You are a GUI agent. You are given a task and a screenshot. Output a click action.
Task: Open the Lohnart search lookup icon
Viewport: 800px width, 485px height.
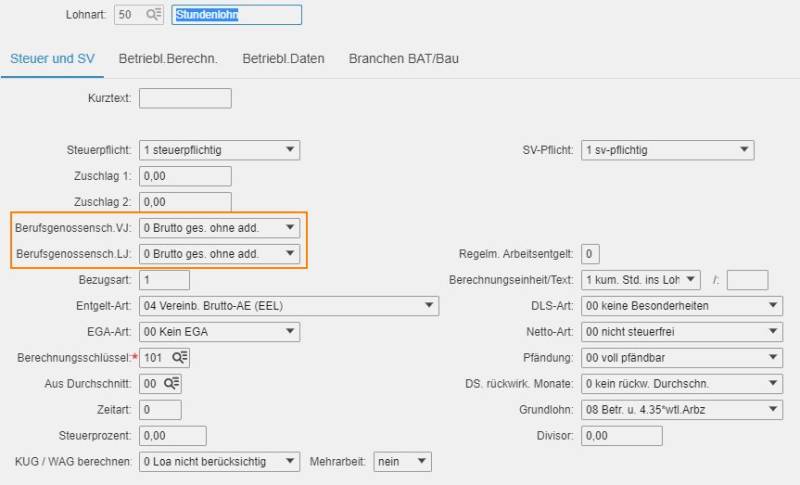[x=154, y=14]
